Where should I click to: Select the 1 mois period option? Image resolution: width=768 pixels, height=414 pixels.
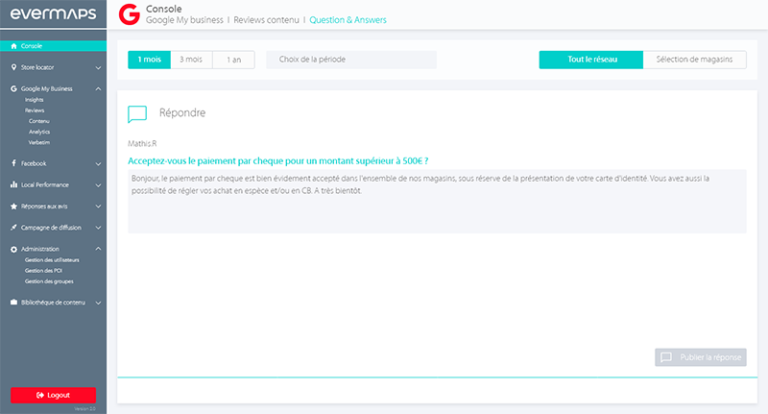click(149, 60)
